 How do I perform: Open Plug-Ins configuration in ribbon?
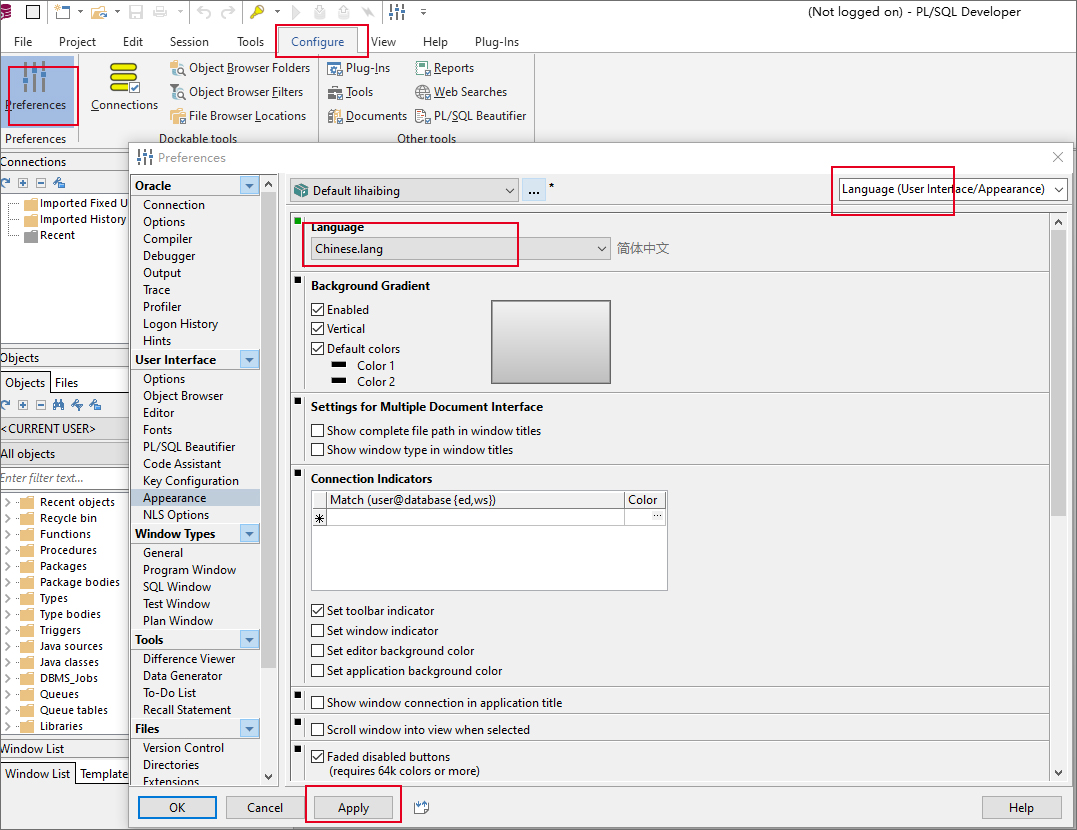[359, 68]
